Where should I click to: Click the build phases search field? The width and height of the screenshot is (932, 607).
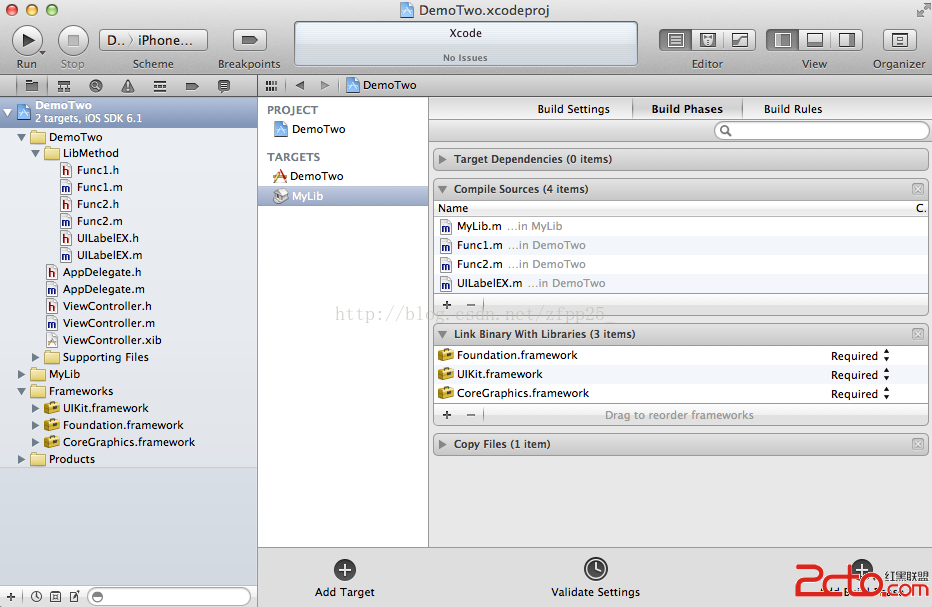(x=824, y=131)
